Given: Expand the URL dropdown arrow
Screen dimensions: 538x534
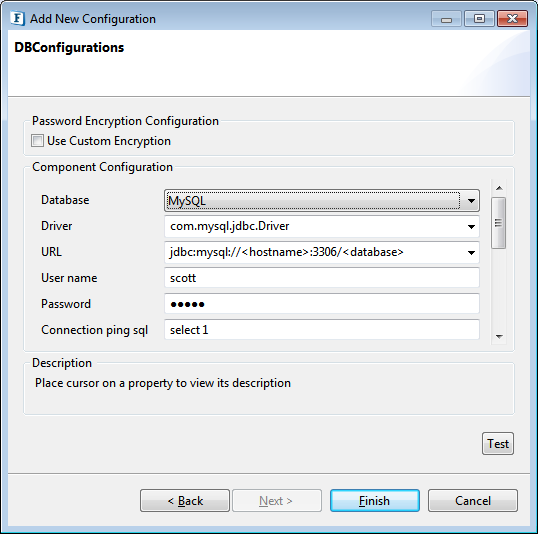Looking at the screenshot, I should (x=471, y=253).
